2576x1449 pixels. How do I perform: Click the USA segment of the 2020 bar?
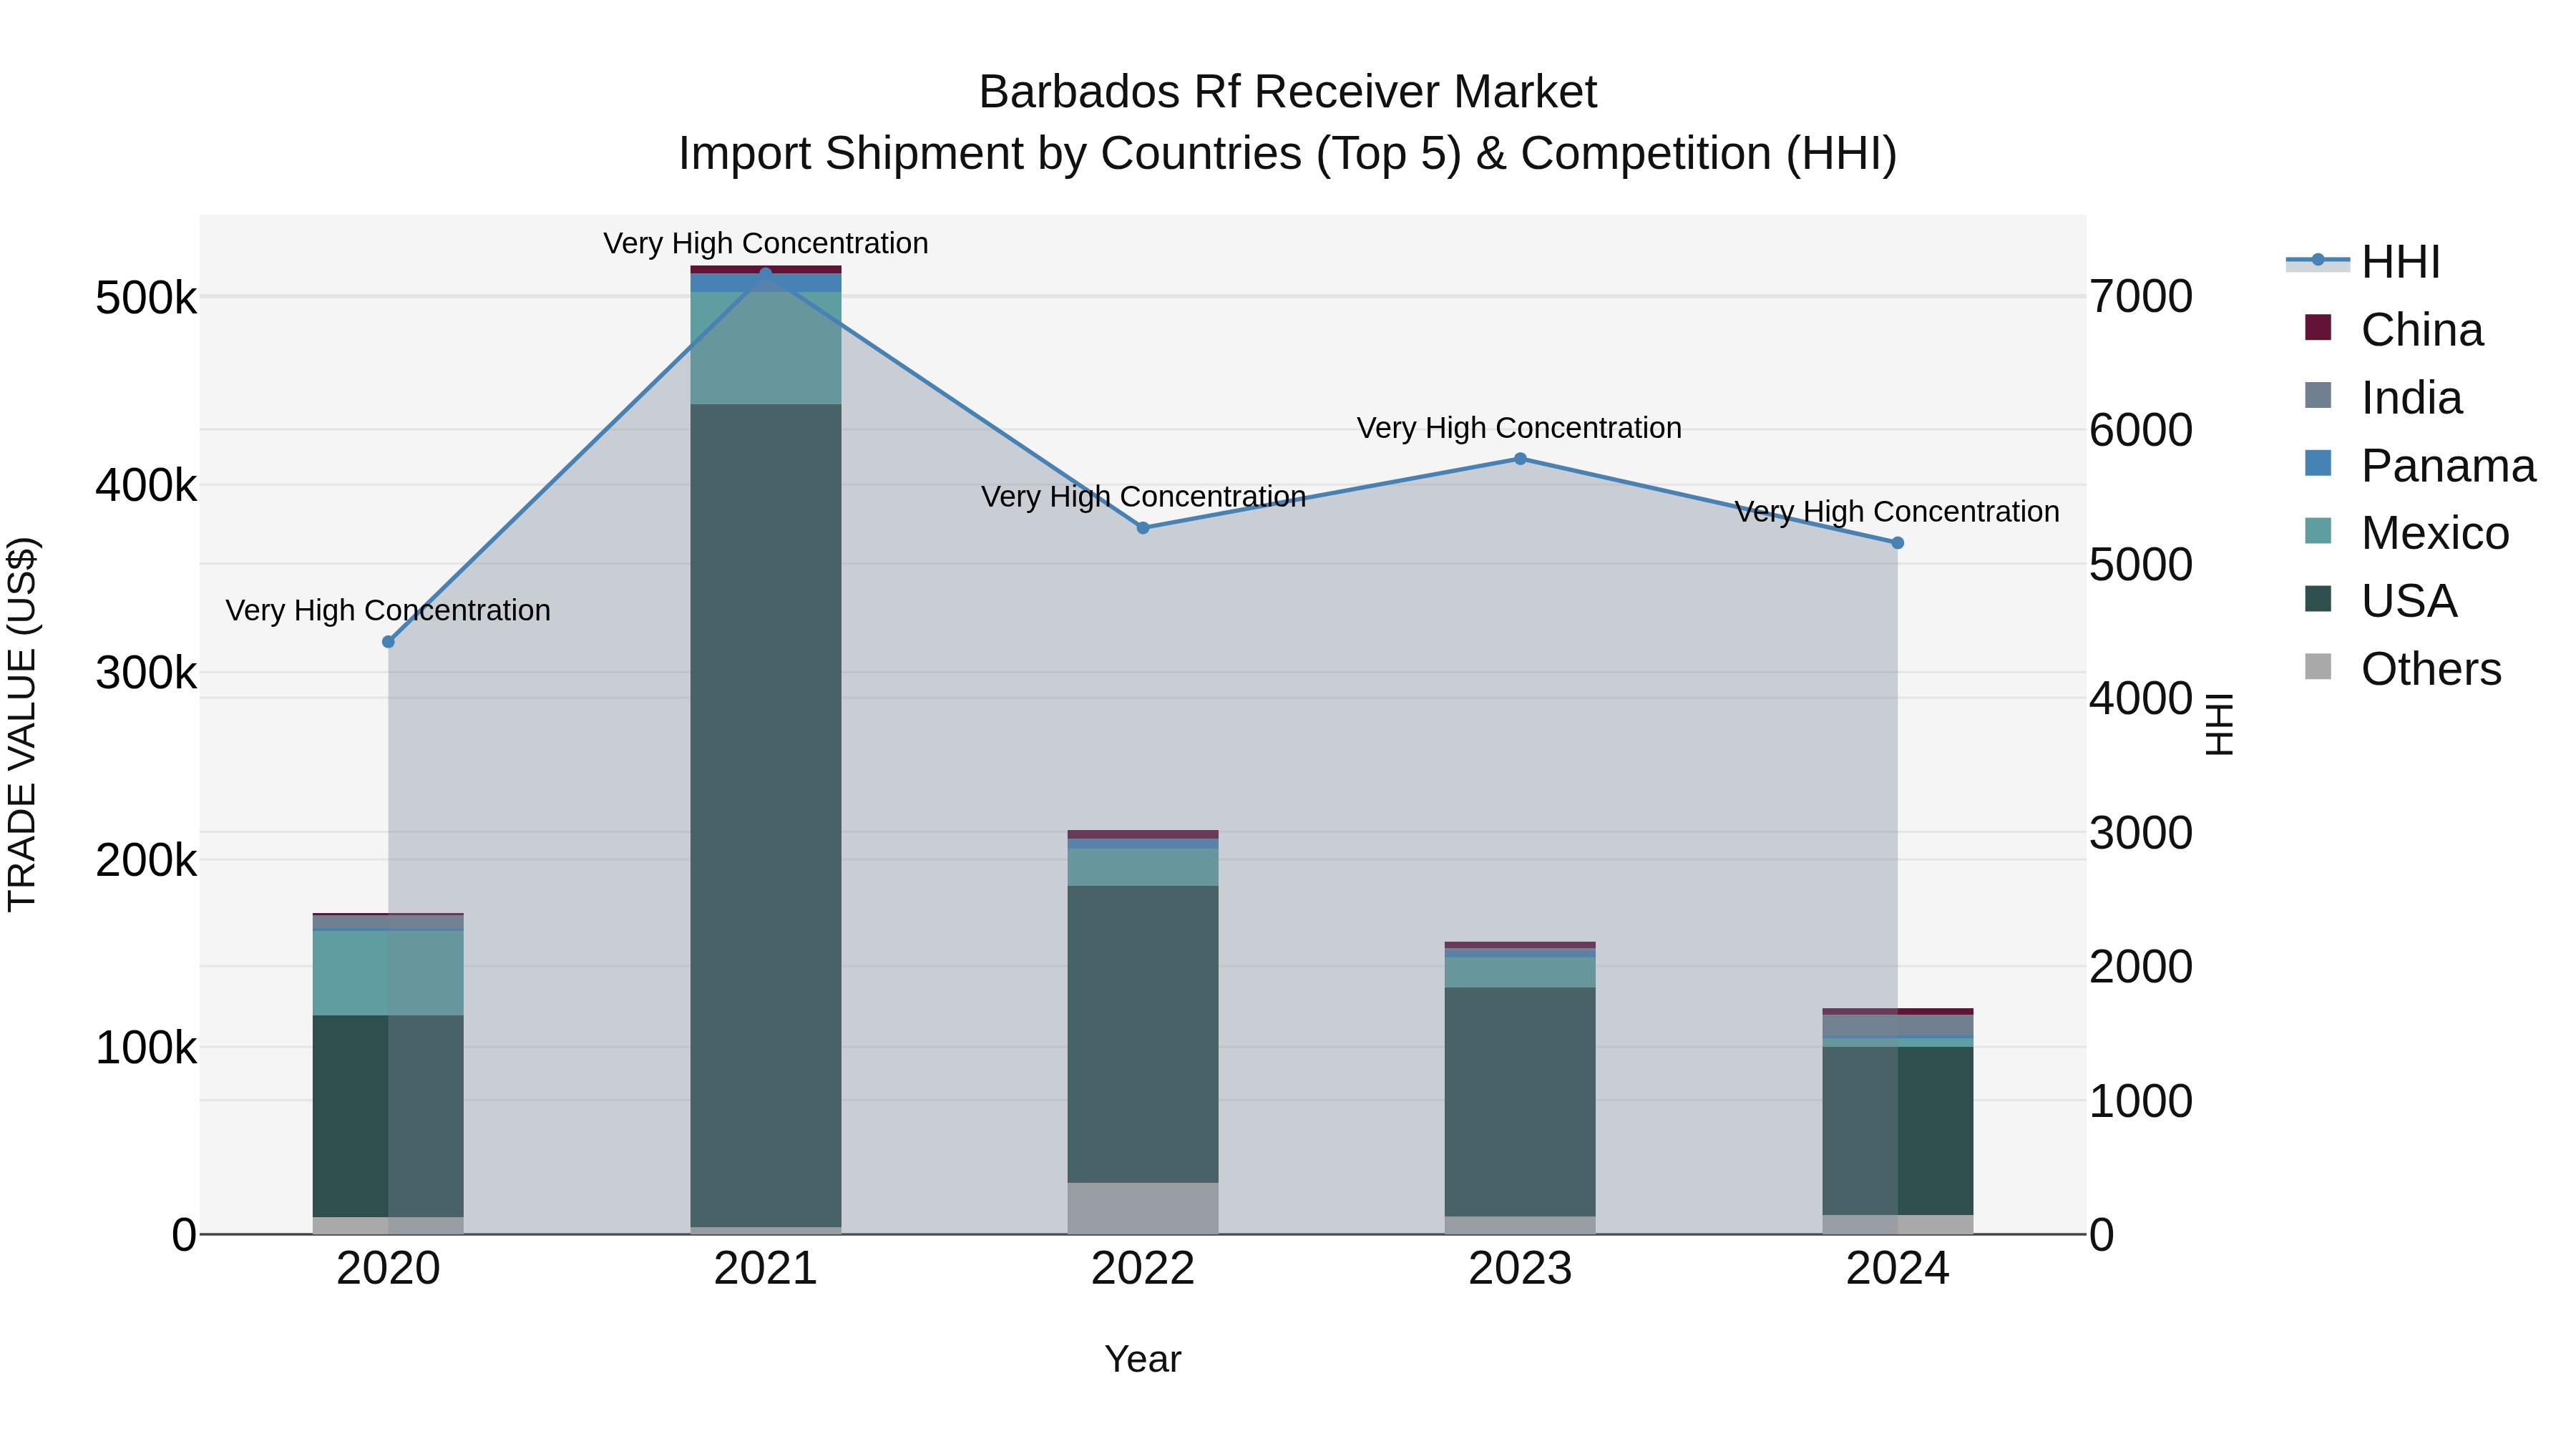(x=389, y=1116)
